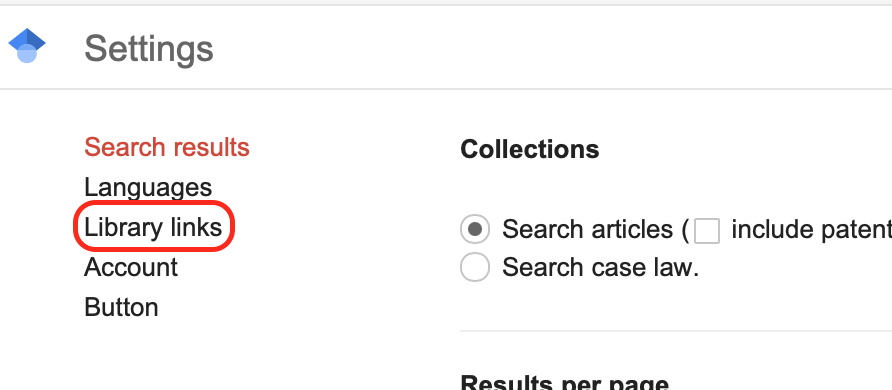The height and width of the screenshot is (390, 892).
Task: Click the Results per page heading
Action: point(564,382)
